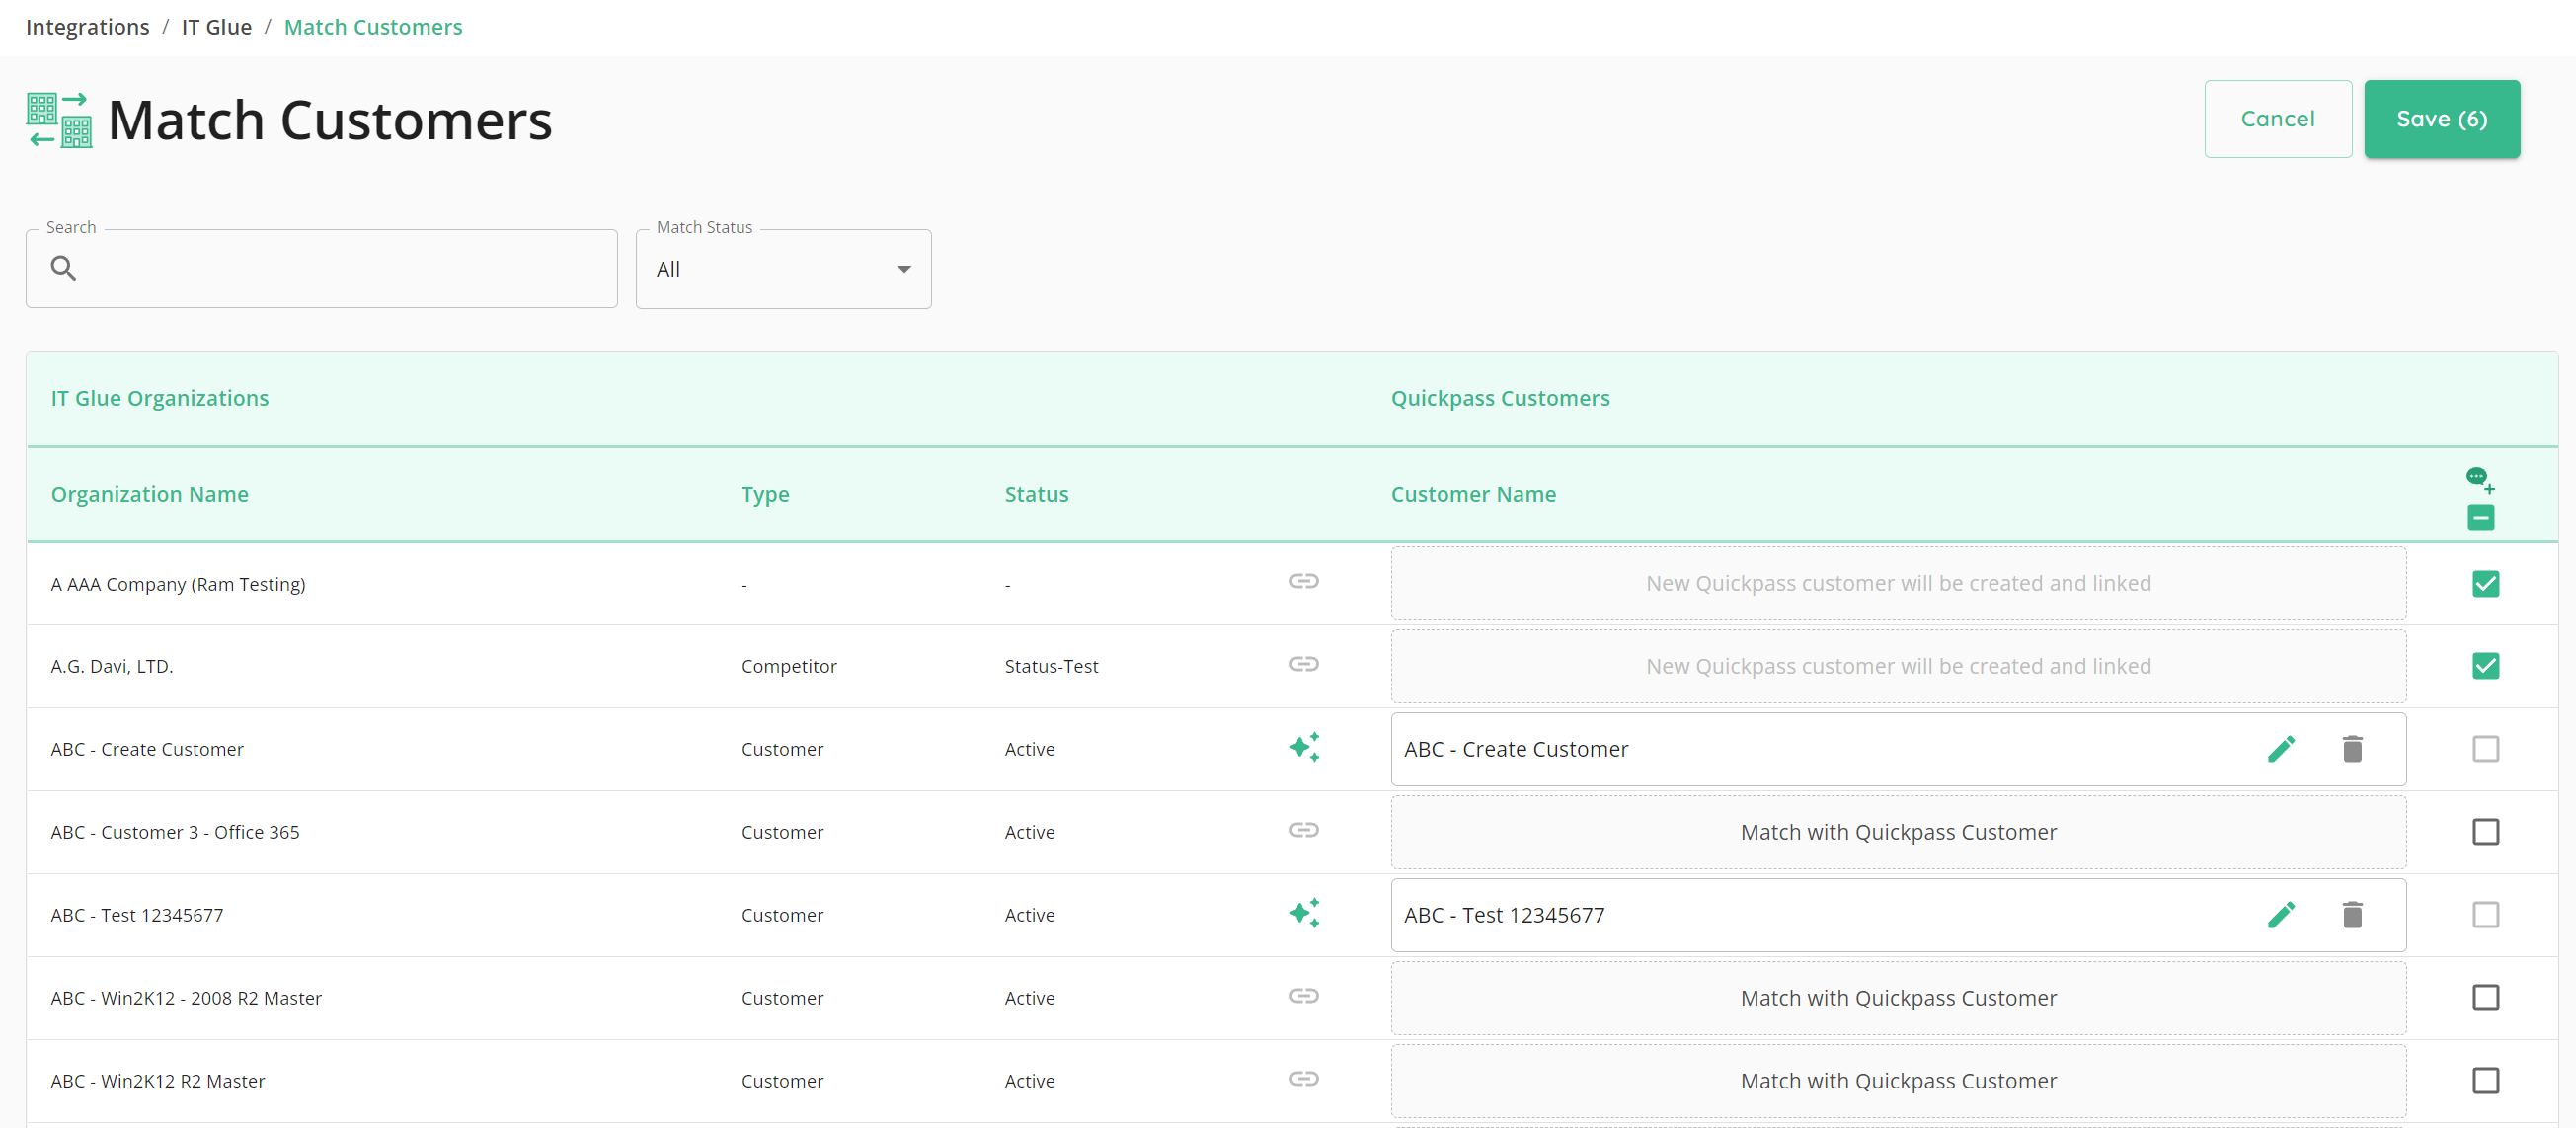Open the Match Status dropdown
Screen dimensions: 2576x1128
click(x=783, y=269)
